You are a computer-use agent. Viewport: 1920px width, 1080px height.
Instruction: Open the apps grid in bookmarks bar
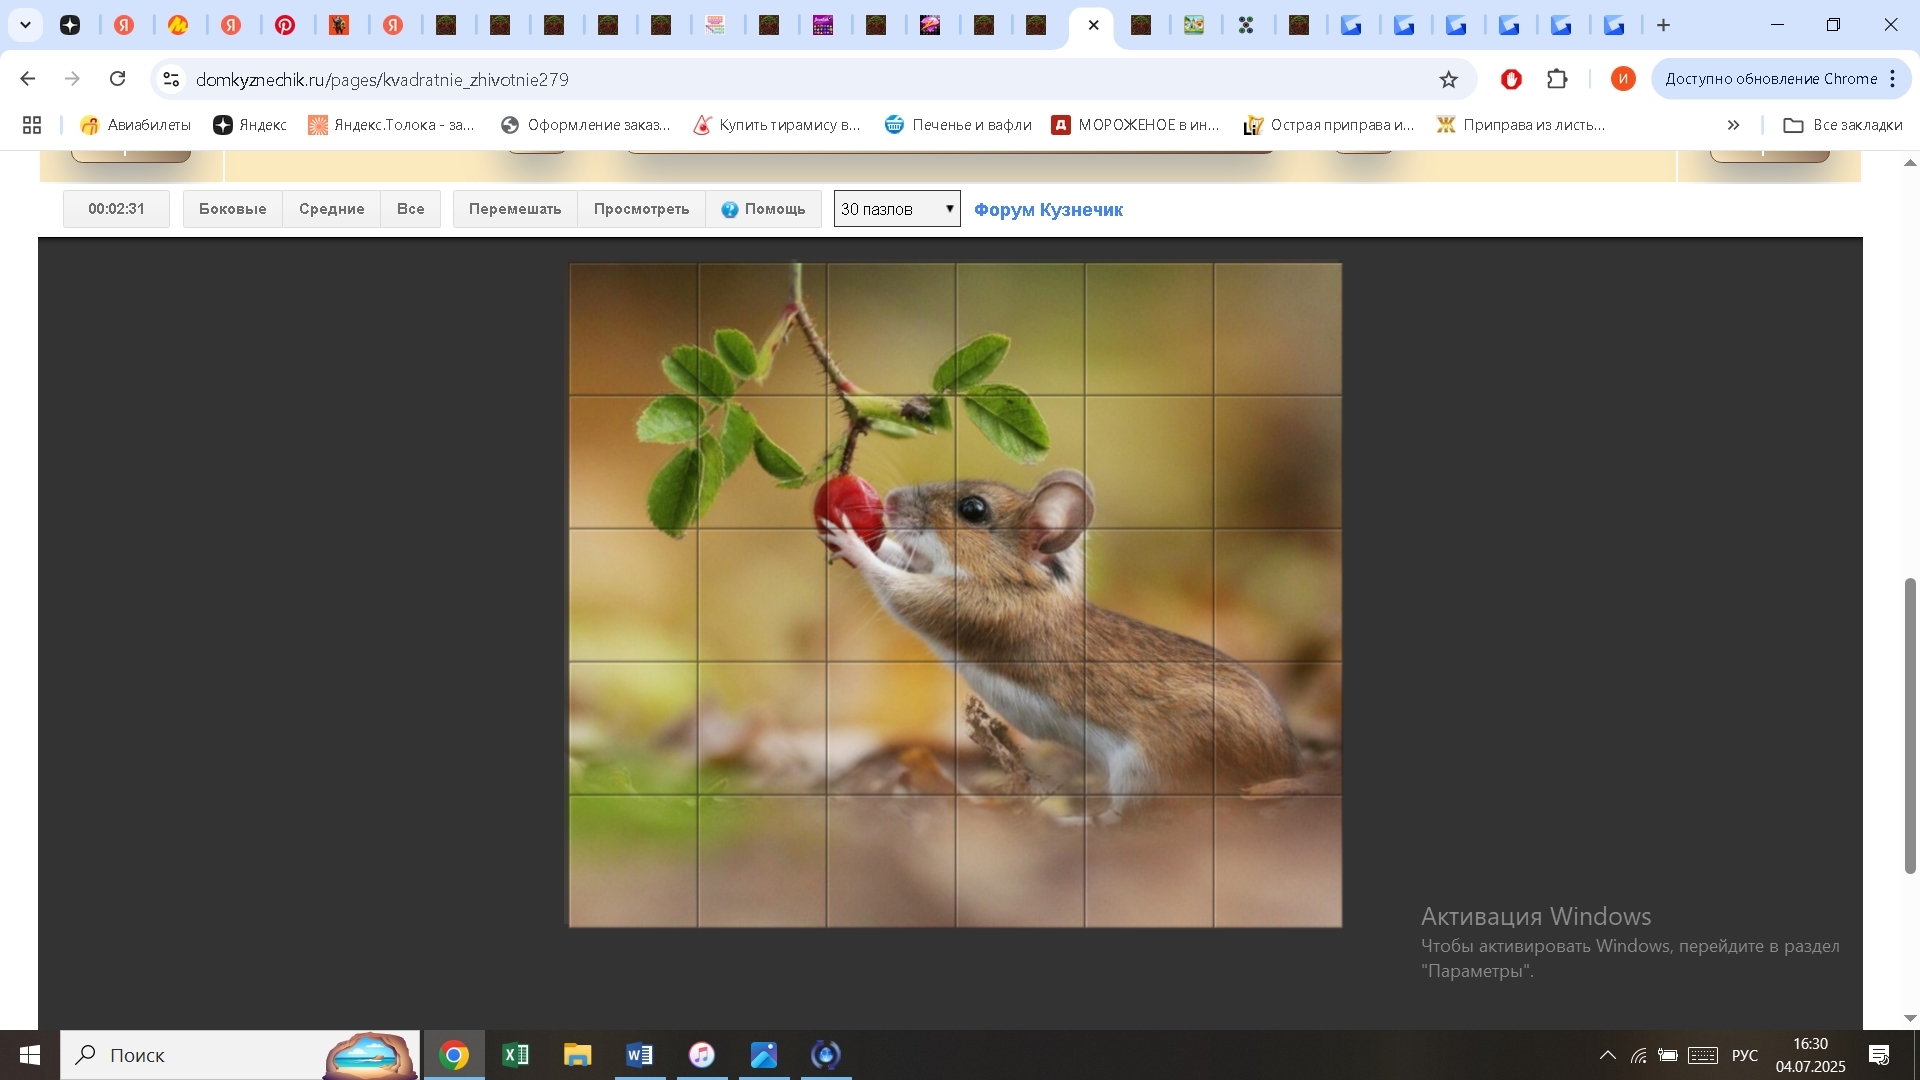[x=32, y=125]
